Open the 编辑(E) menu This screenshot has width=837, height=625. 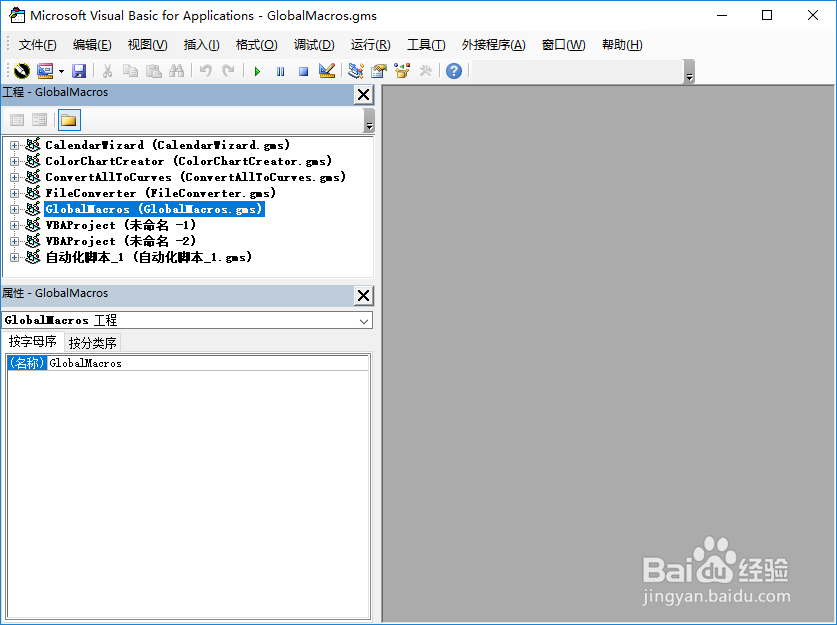(92, 45)
